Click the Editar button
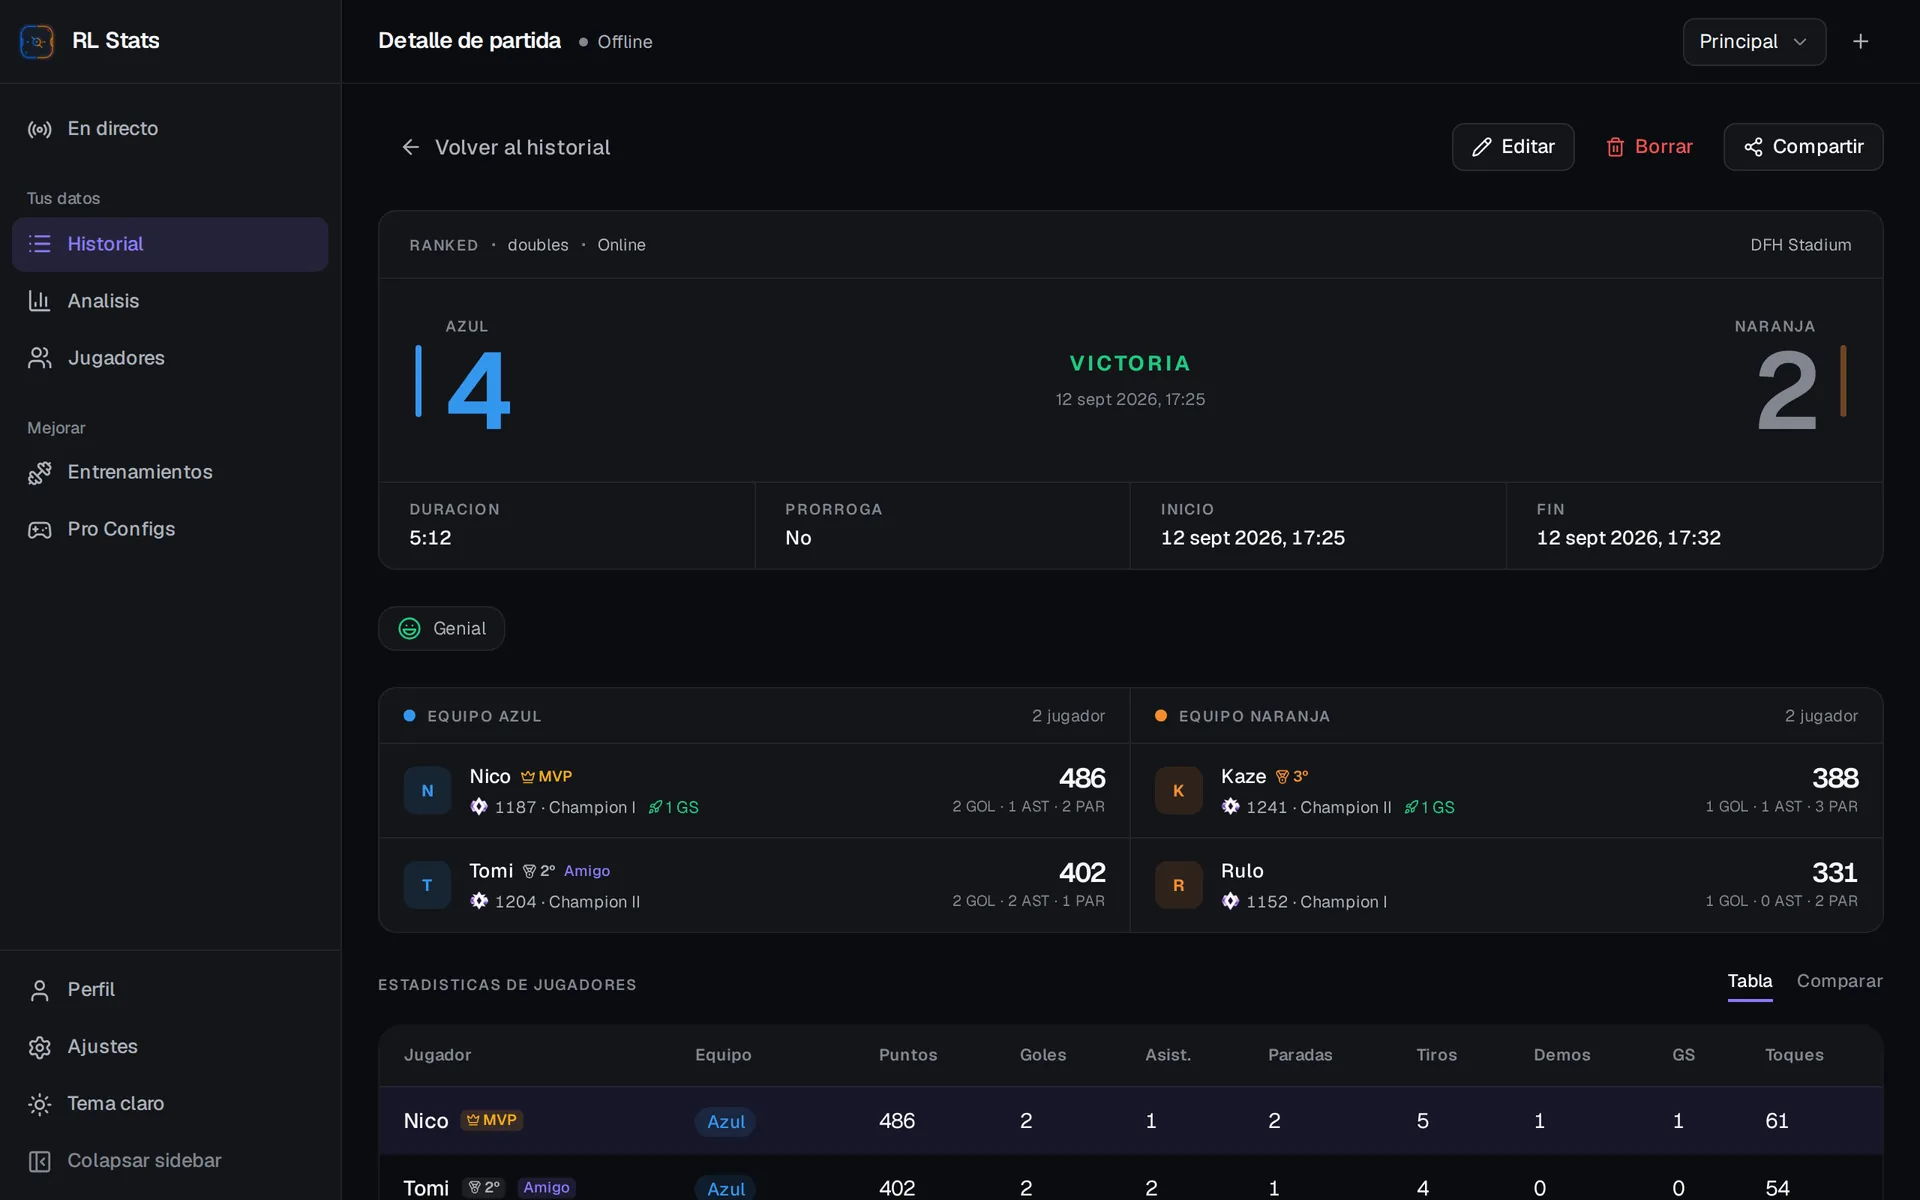The image size is (1920, 1200). [x=1513, y=147]
